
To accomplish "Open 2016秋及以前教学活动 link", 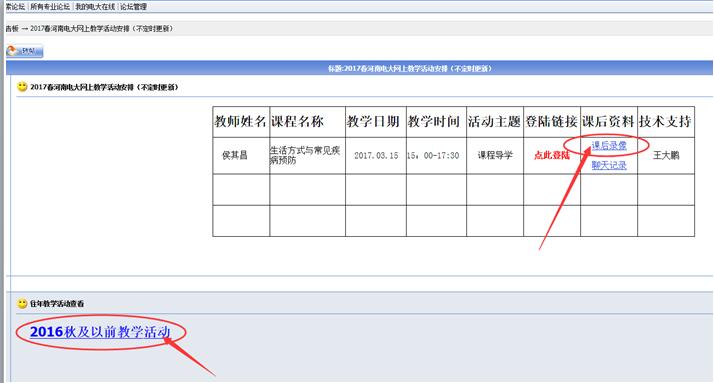I will [100, 332].
